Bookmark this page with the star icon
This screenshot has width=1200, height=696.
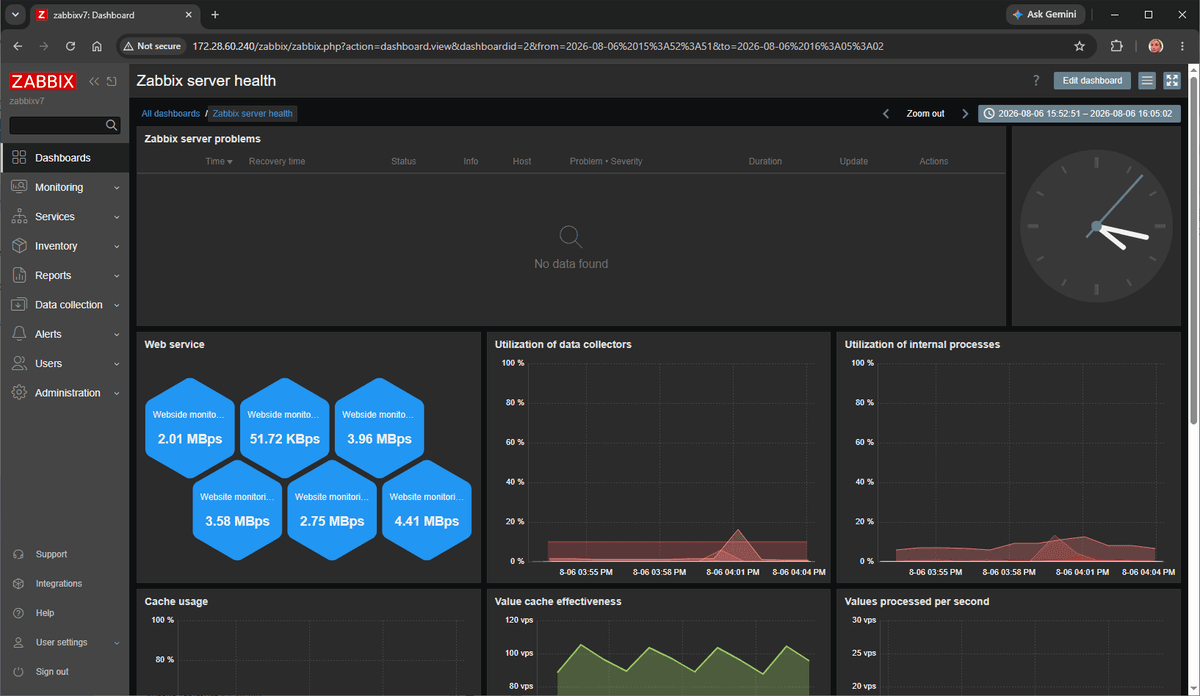(1079, 46)
